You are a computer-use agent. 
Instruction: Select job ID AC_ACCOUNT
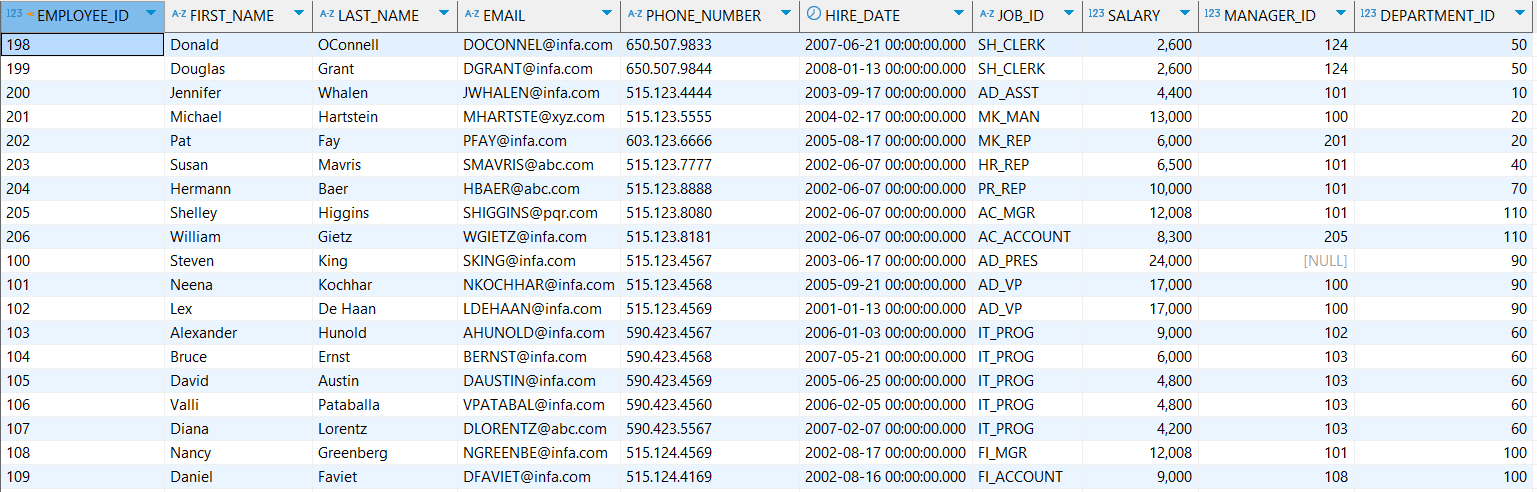[1027, 237]
